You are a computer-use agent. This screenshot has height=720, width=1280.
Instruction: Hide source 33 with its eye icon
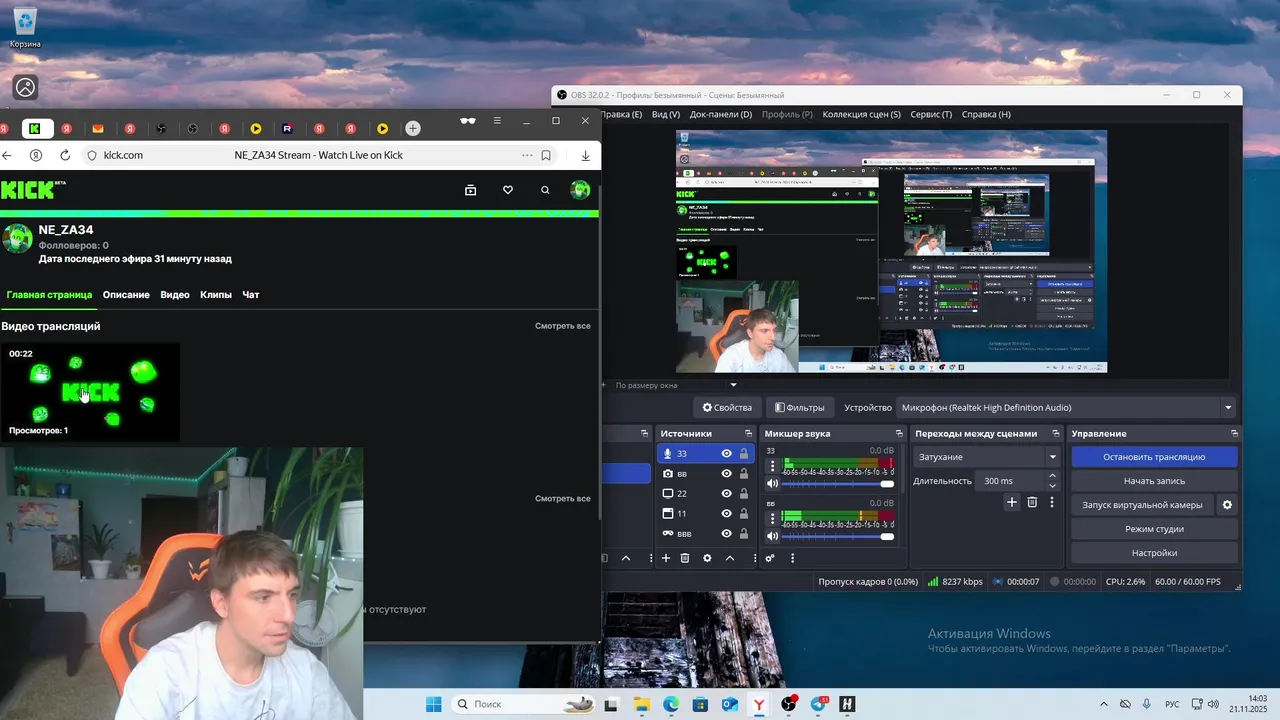click(727, 454)
